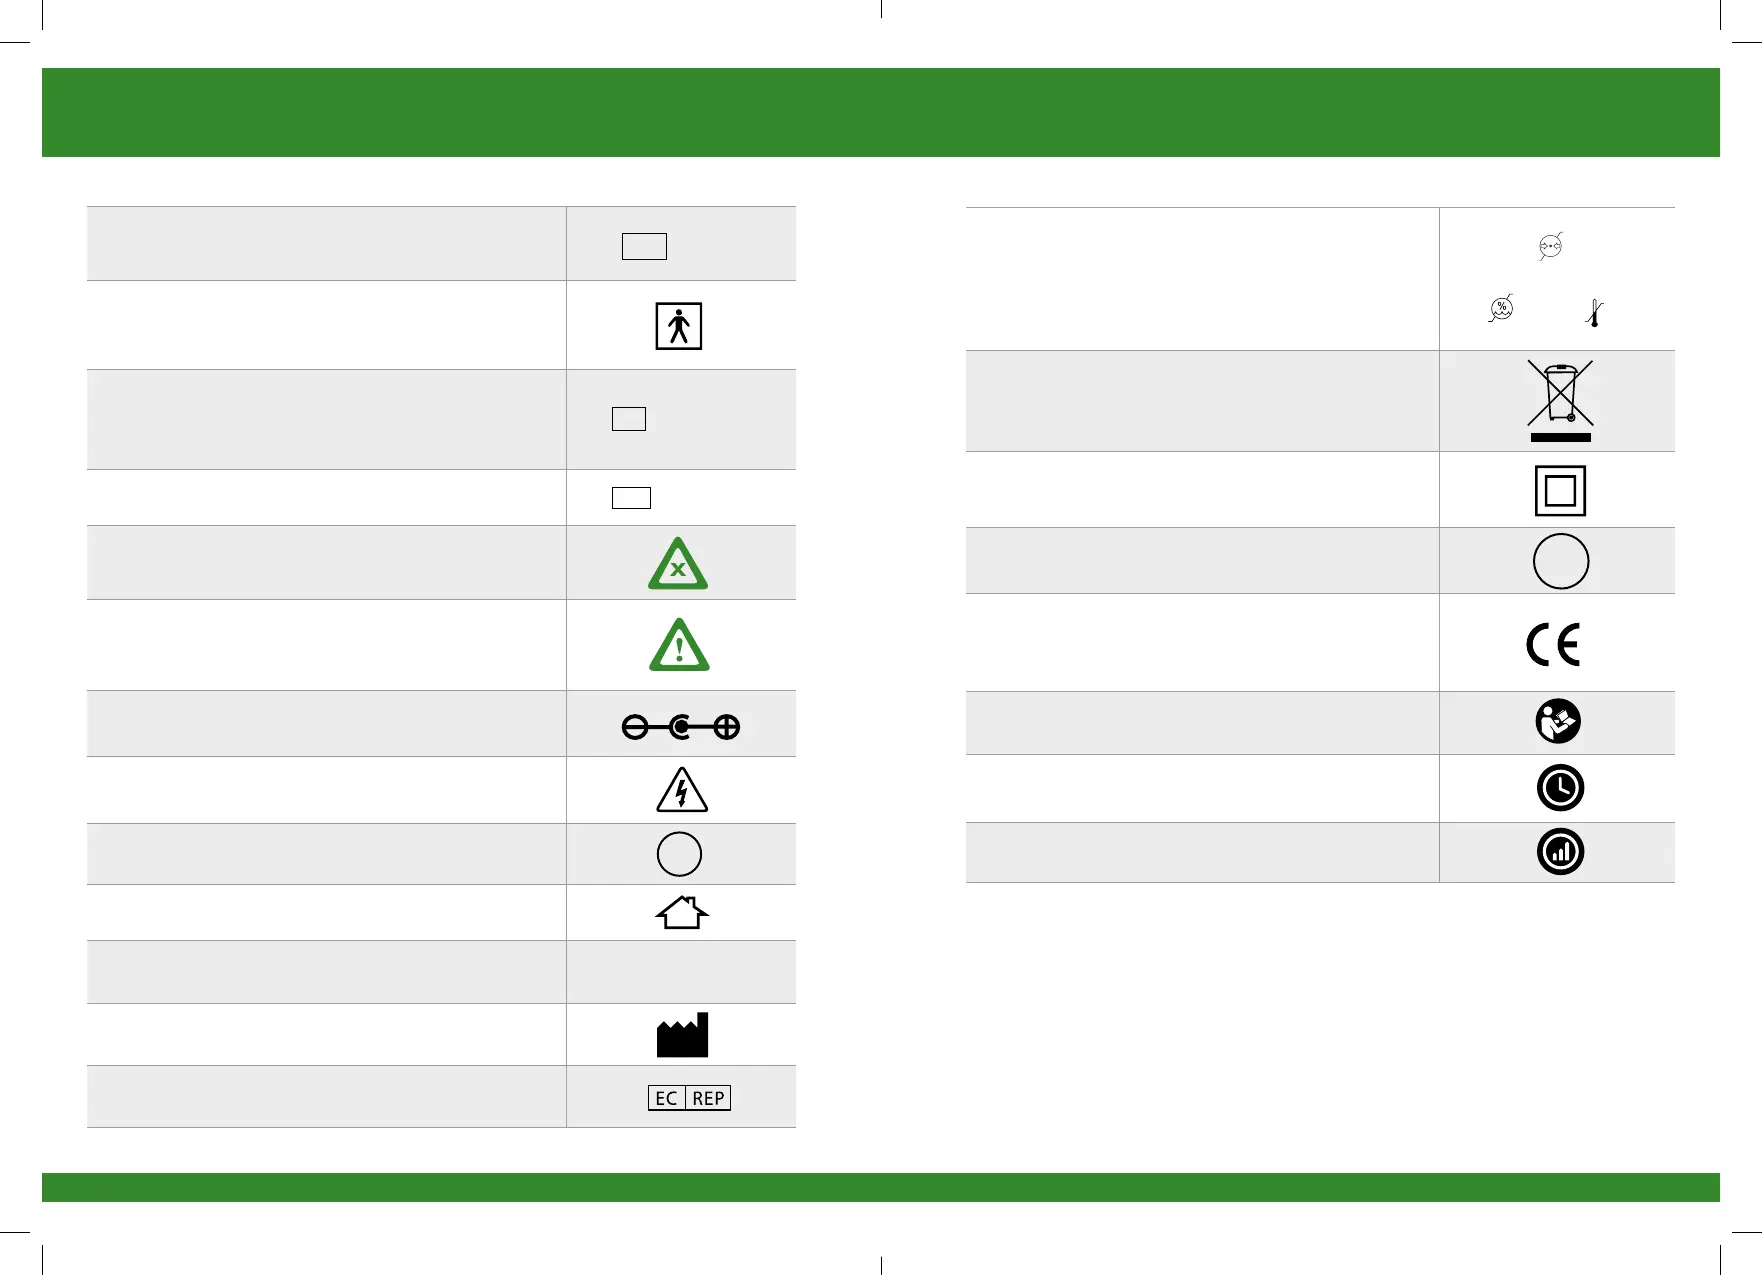Click the EC REP boxed label
Viewport: 1762px width, 1275px height.
tap(689, 1098)
